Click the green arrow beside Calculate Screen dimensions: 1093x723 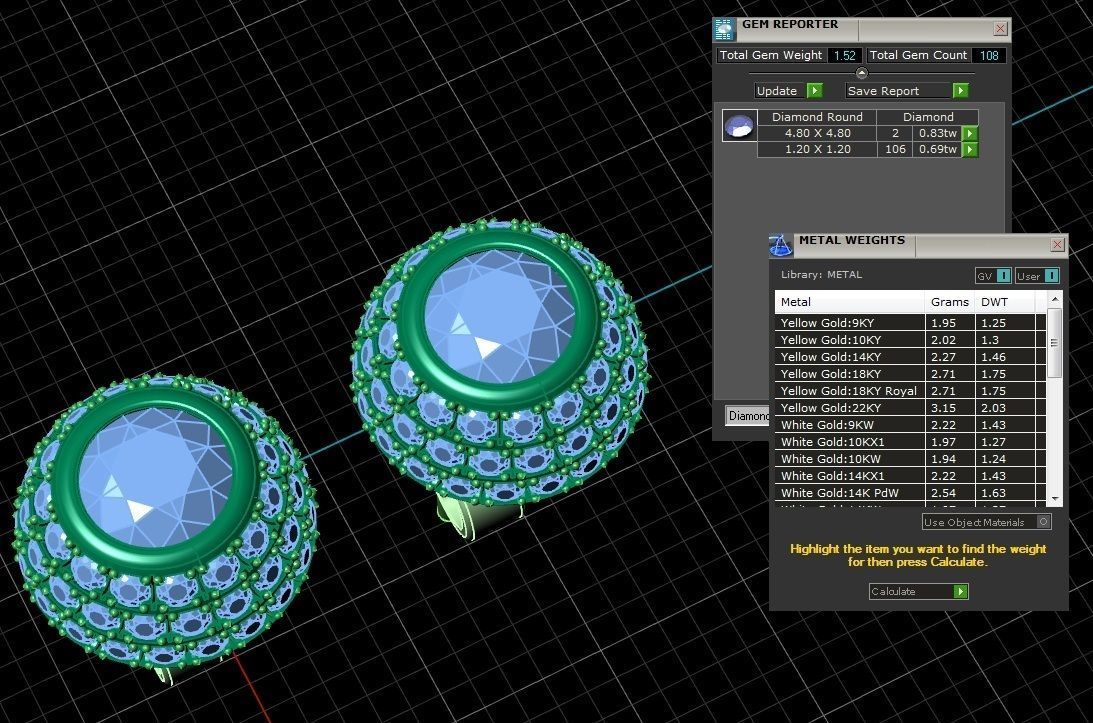click(x=961, y=591)
